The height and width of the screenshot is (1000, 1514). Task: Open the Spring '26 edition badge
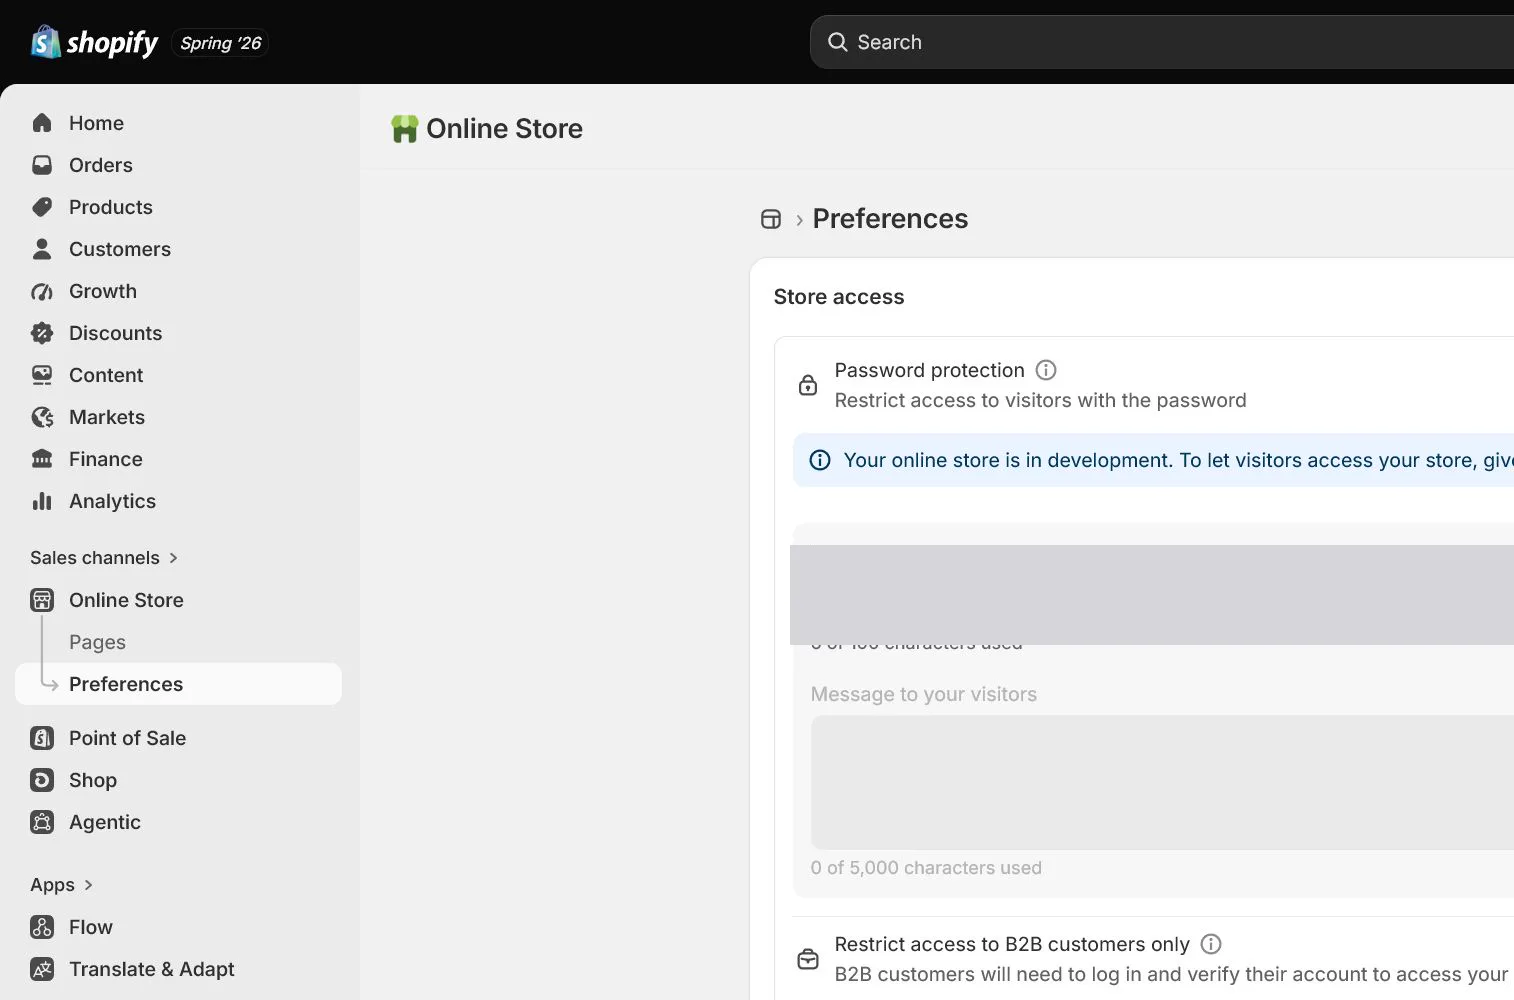220,43
